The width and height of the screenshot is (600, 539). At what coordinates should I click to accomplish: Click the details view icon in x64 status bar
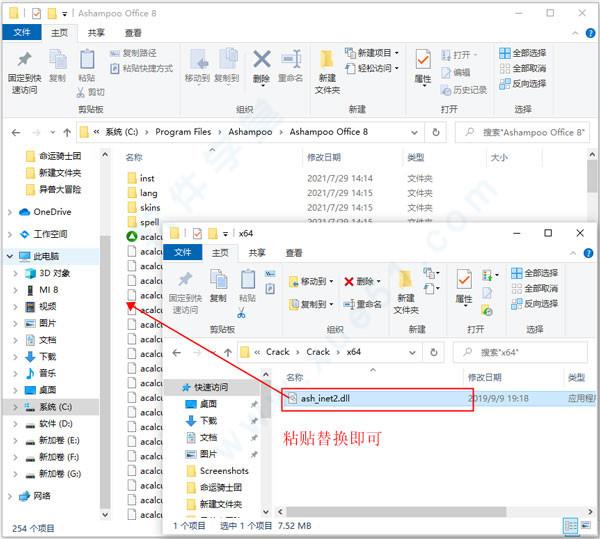(571, 526)
